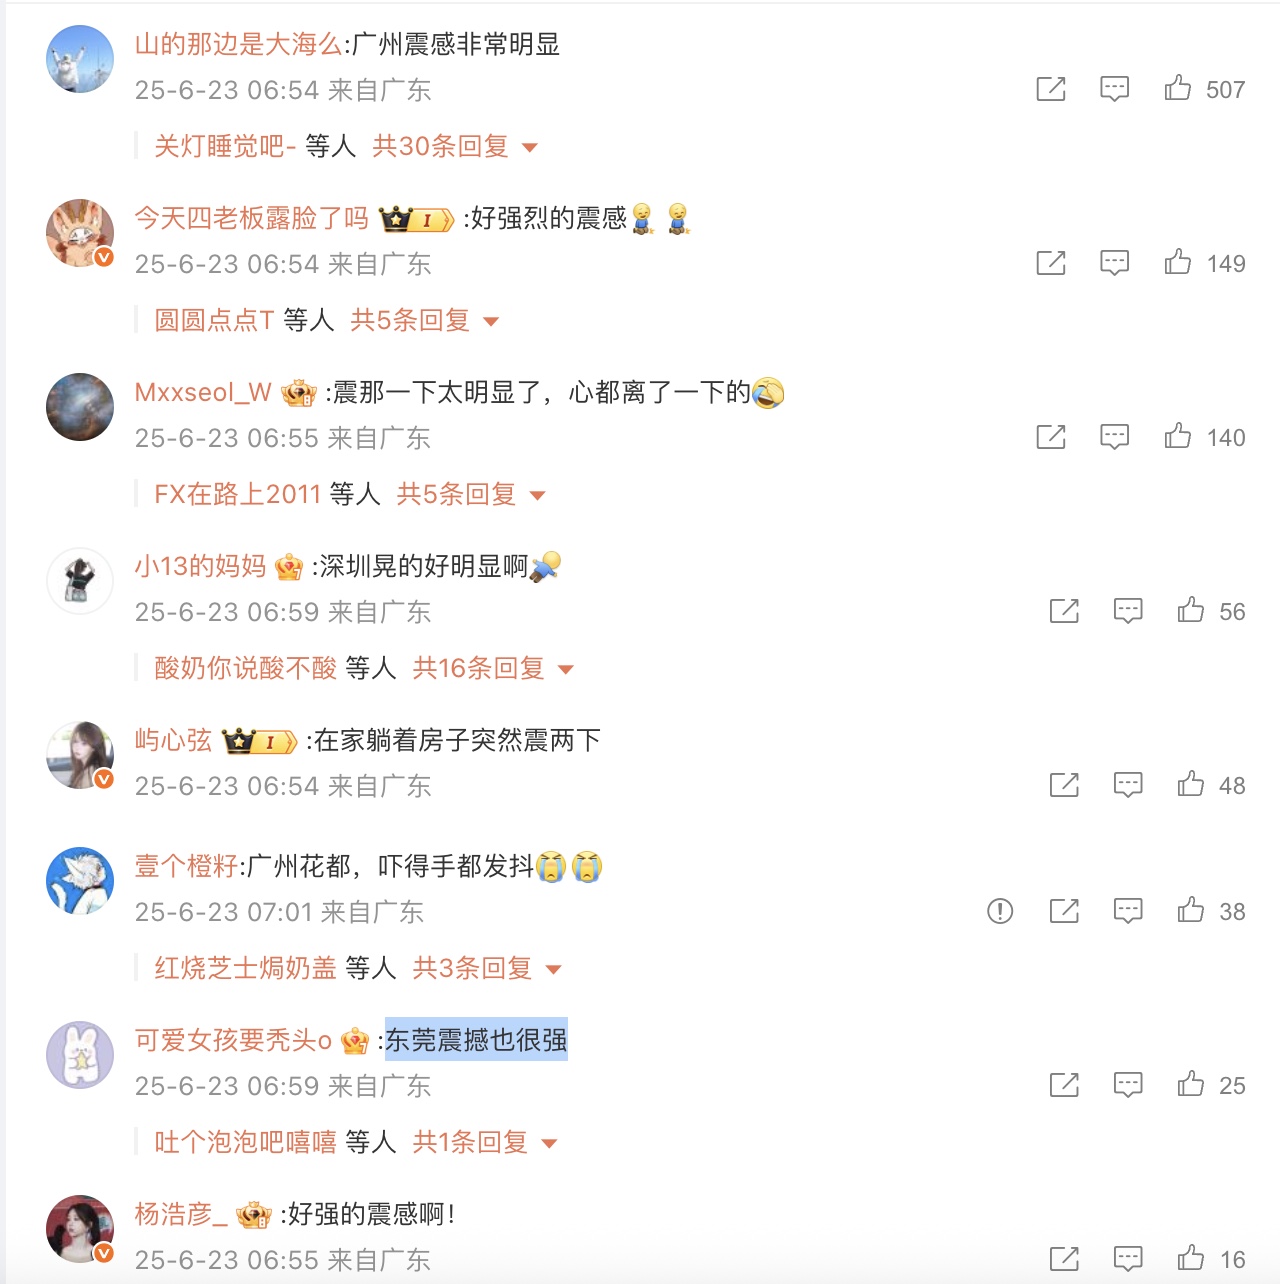View 杨浩彦_'s profile picture
The height and width of the screenshot is (1284, 1280).
[x=80, y=1229]
